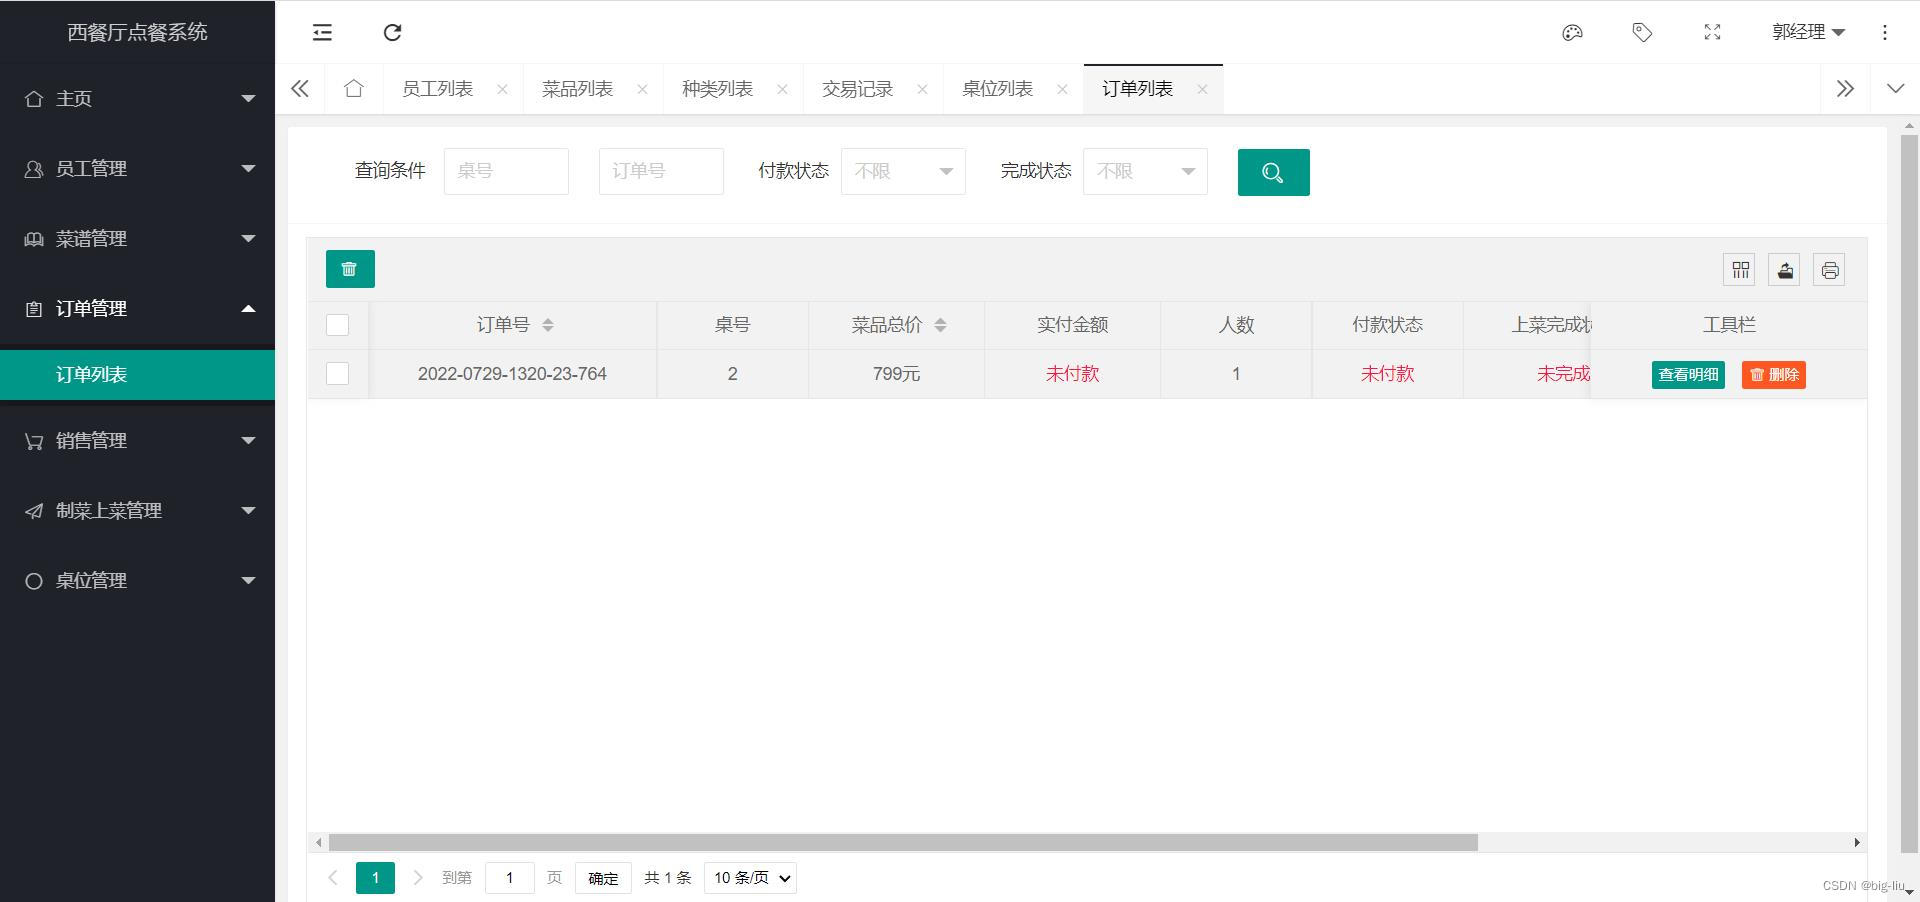Expand the 销售管理 sidebar menu
This screenshot has width=1920, height=902.
pyautogui.click(x=137, y=440)
